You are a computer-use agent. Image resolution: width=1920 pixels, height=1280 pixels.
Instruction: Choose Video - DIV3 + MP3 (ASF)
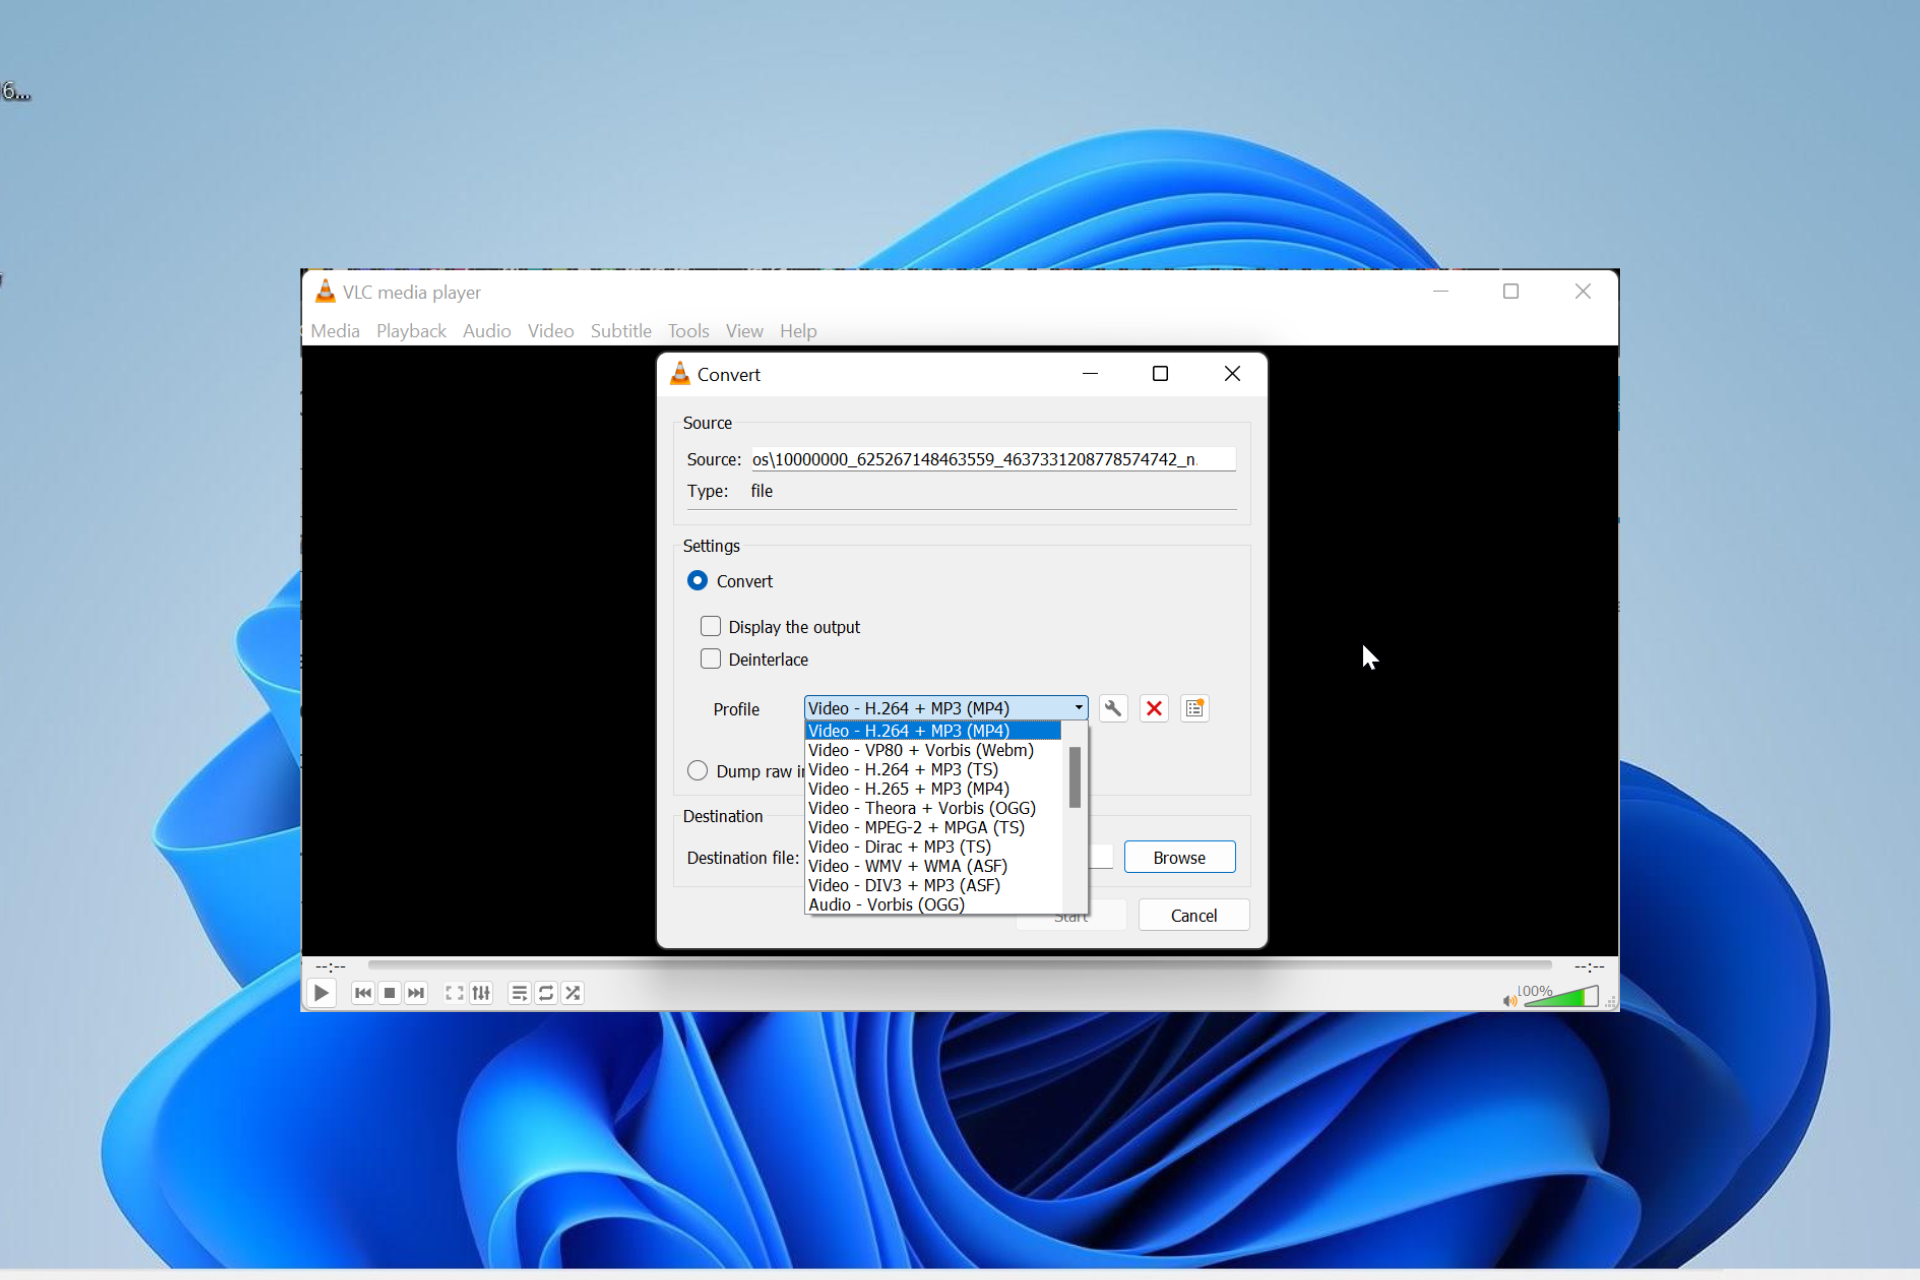click(933, 885)
